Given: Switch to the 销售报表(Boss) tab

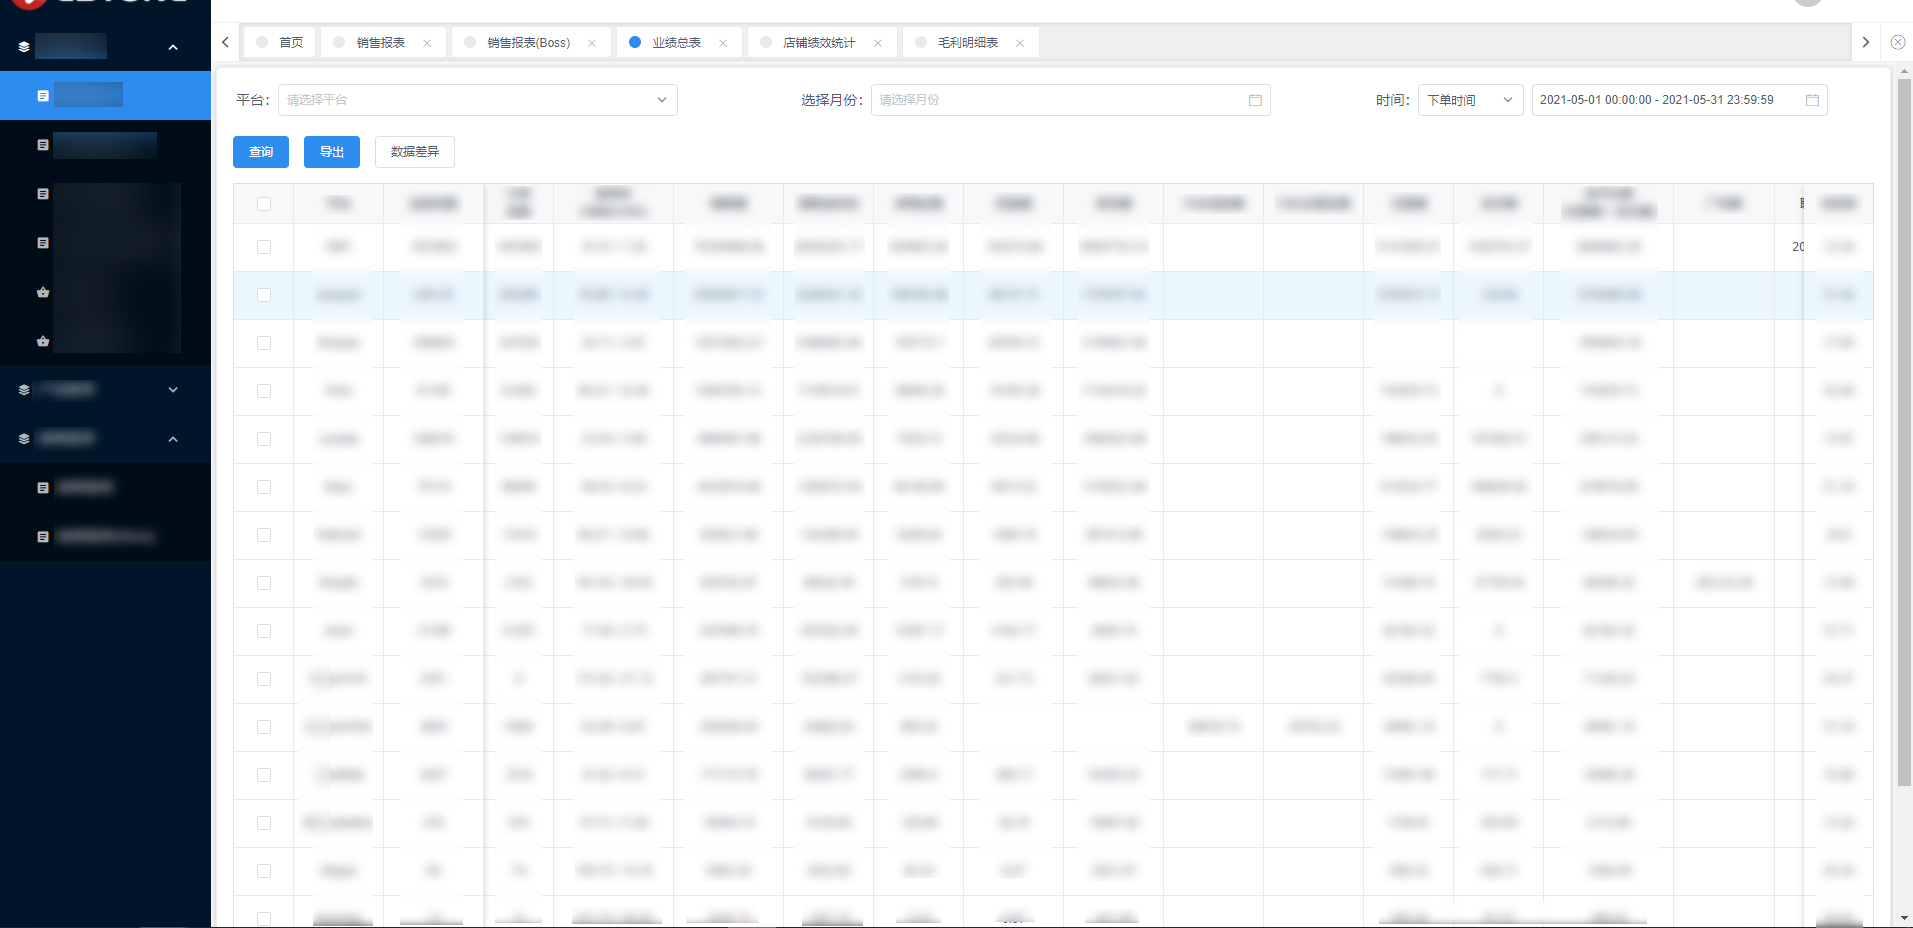Looking at the screenshot, I should pos(528,43).
